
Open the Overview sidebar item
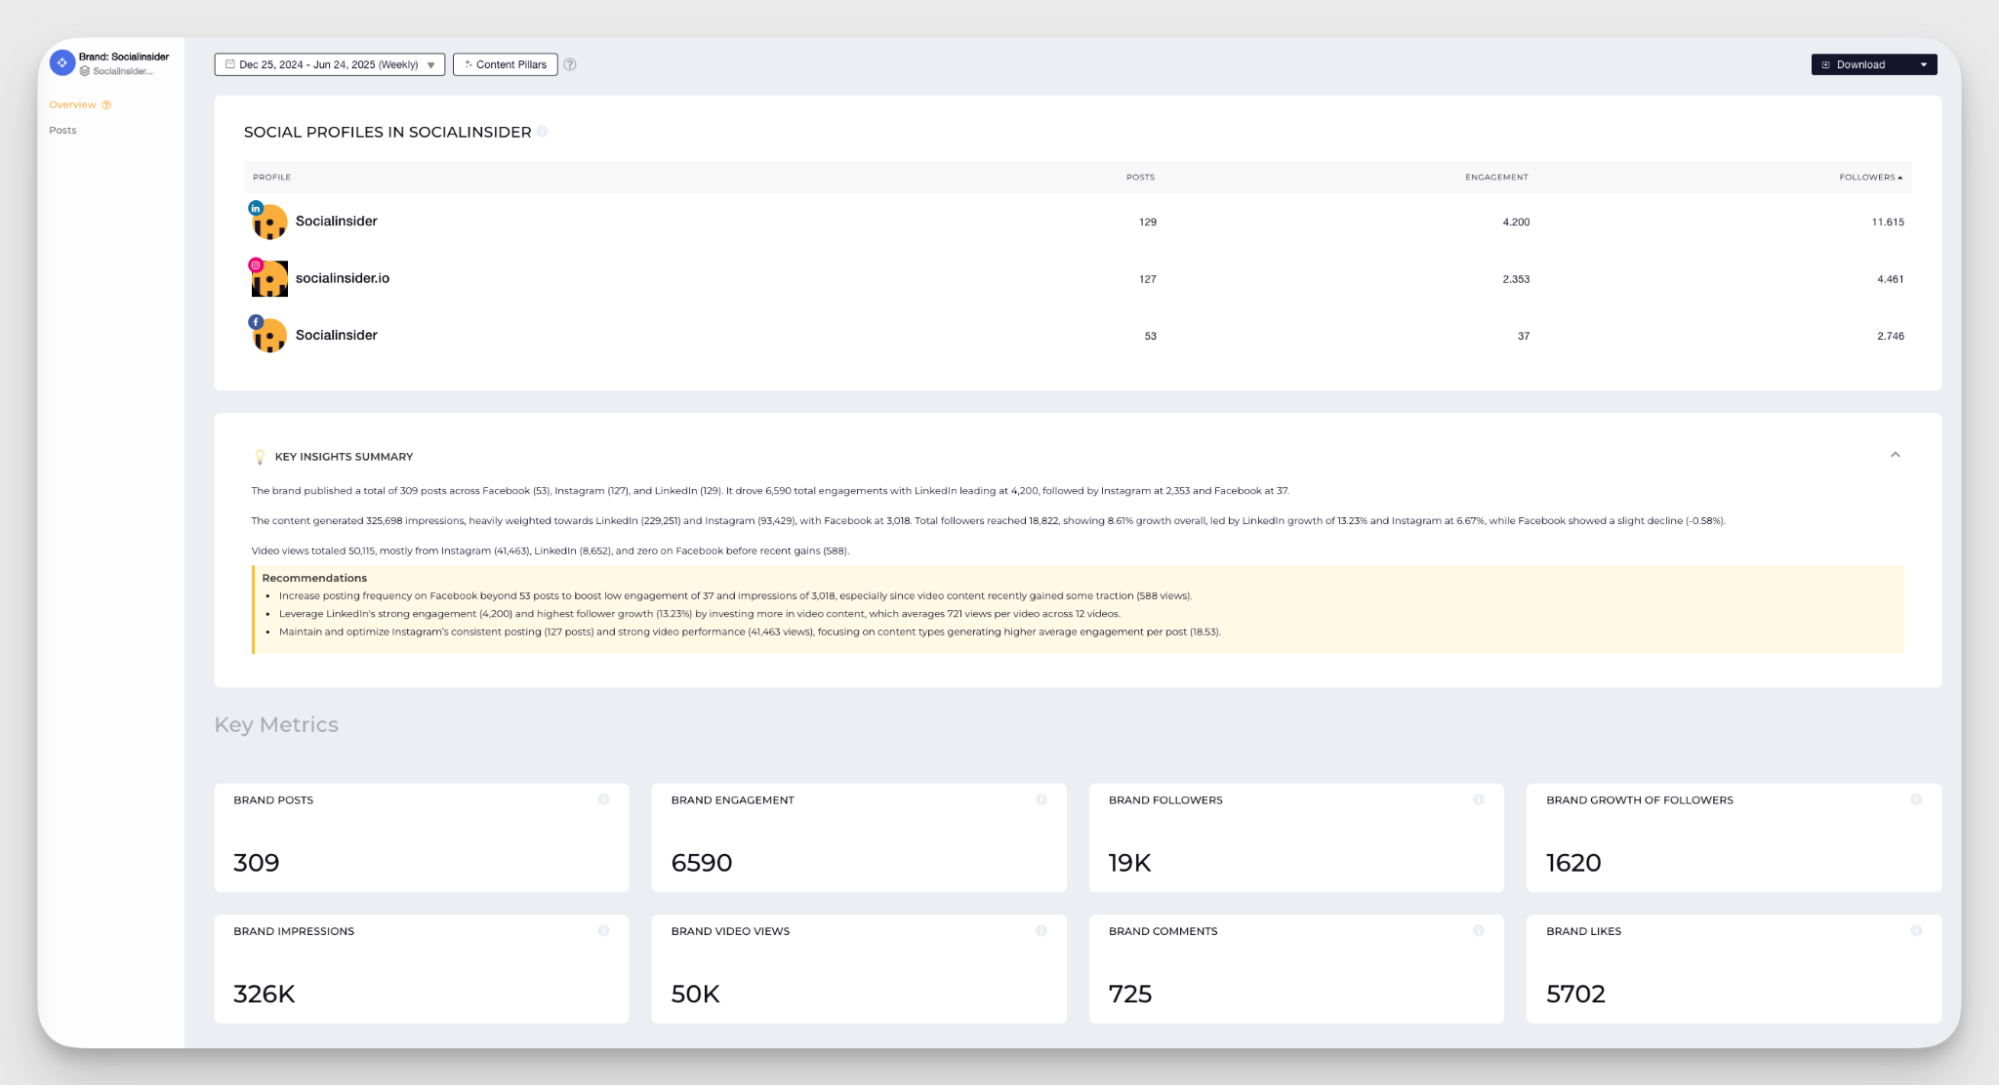(x=72, y=104)
